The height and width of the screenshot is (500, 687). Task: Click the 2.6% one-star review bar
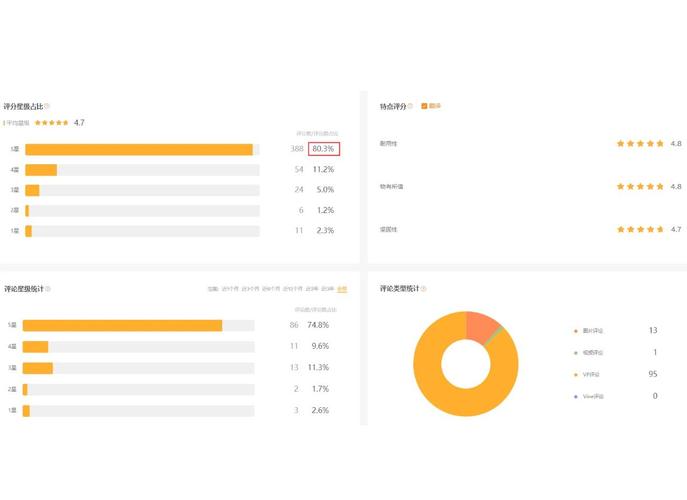[138, 411]
